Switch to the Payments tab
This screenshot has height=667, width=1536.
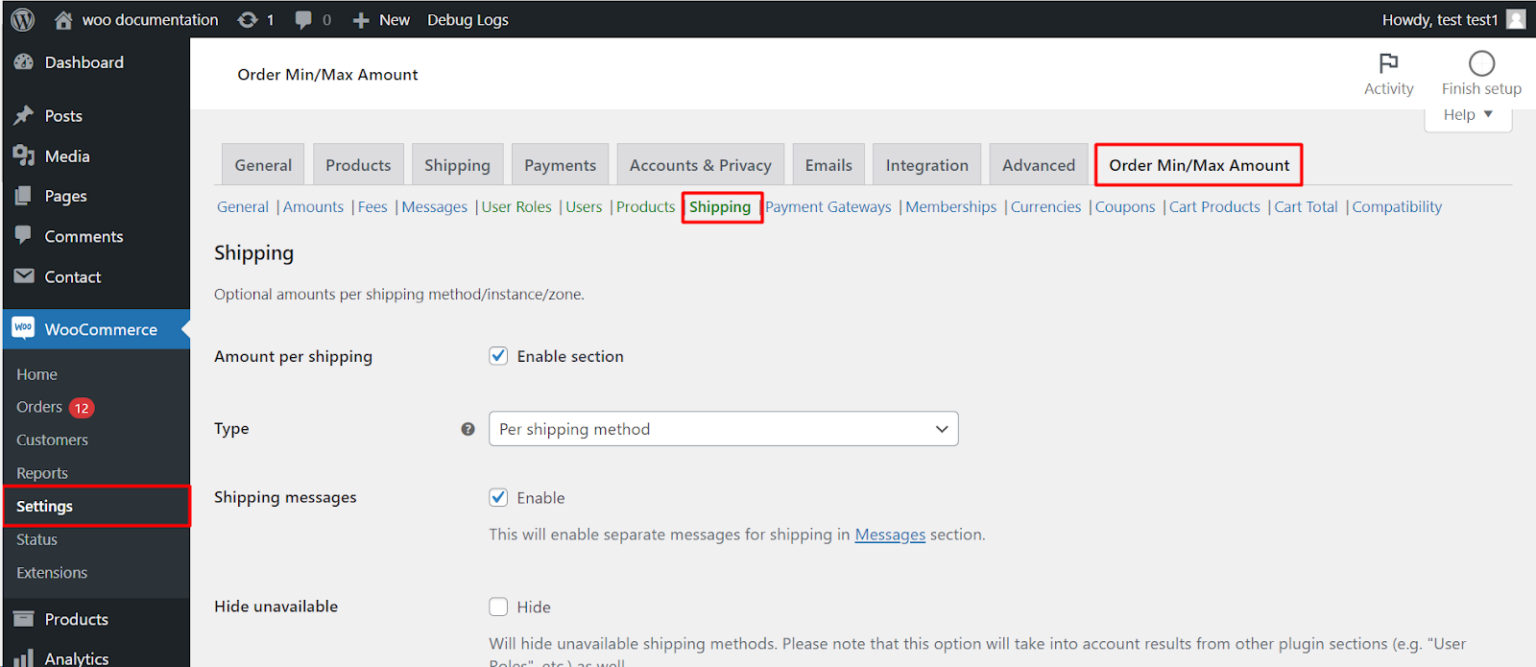coord(560,164)
